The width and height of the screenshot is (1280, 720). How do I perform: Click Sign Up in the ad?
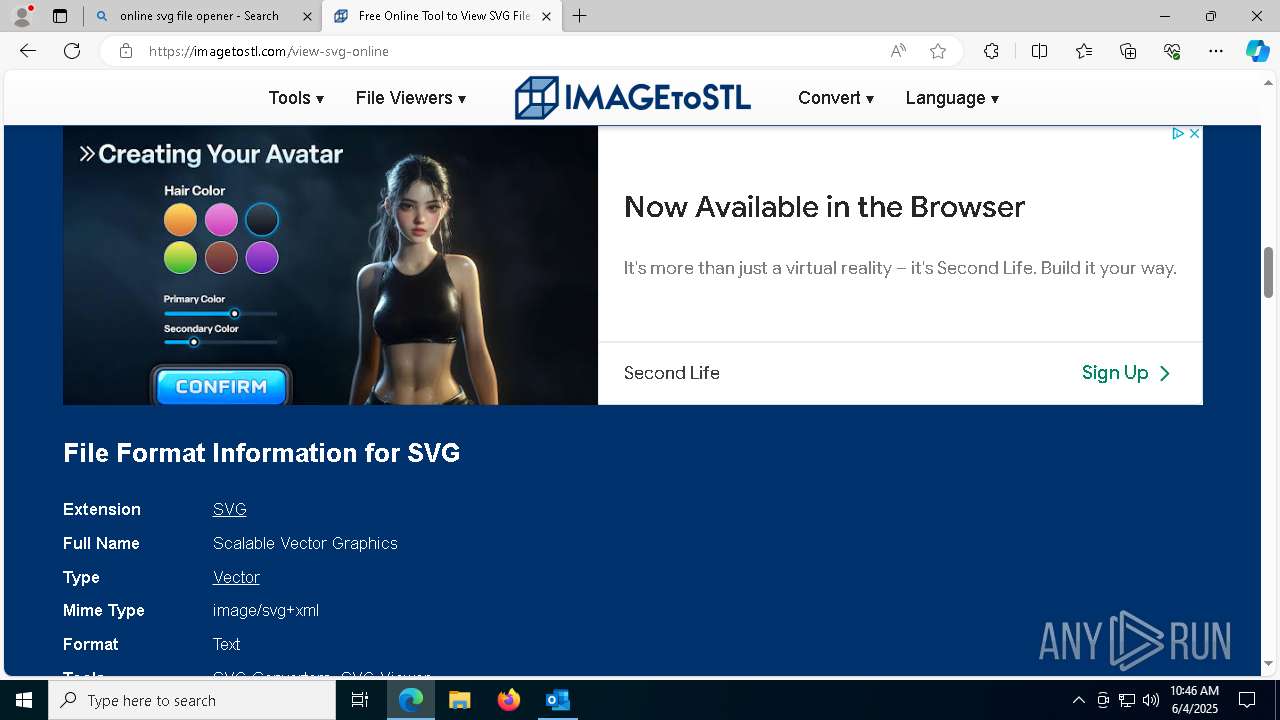pos(1126,373)
